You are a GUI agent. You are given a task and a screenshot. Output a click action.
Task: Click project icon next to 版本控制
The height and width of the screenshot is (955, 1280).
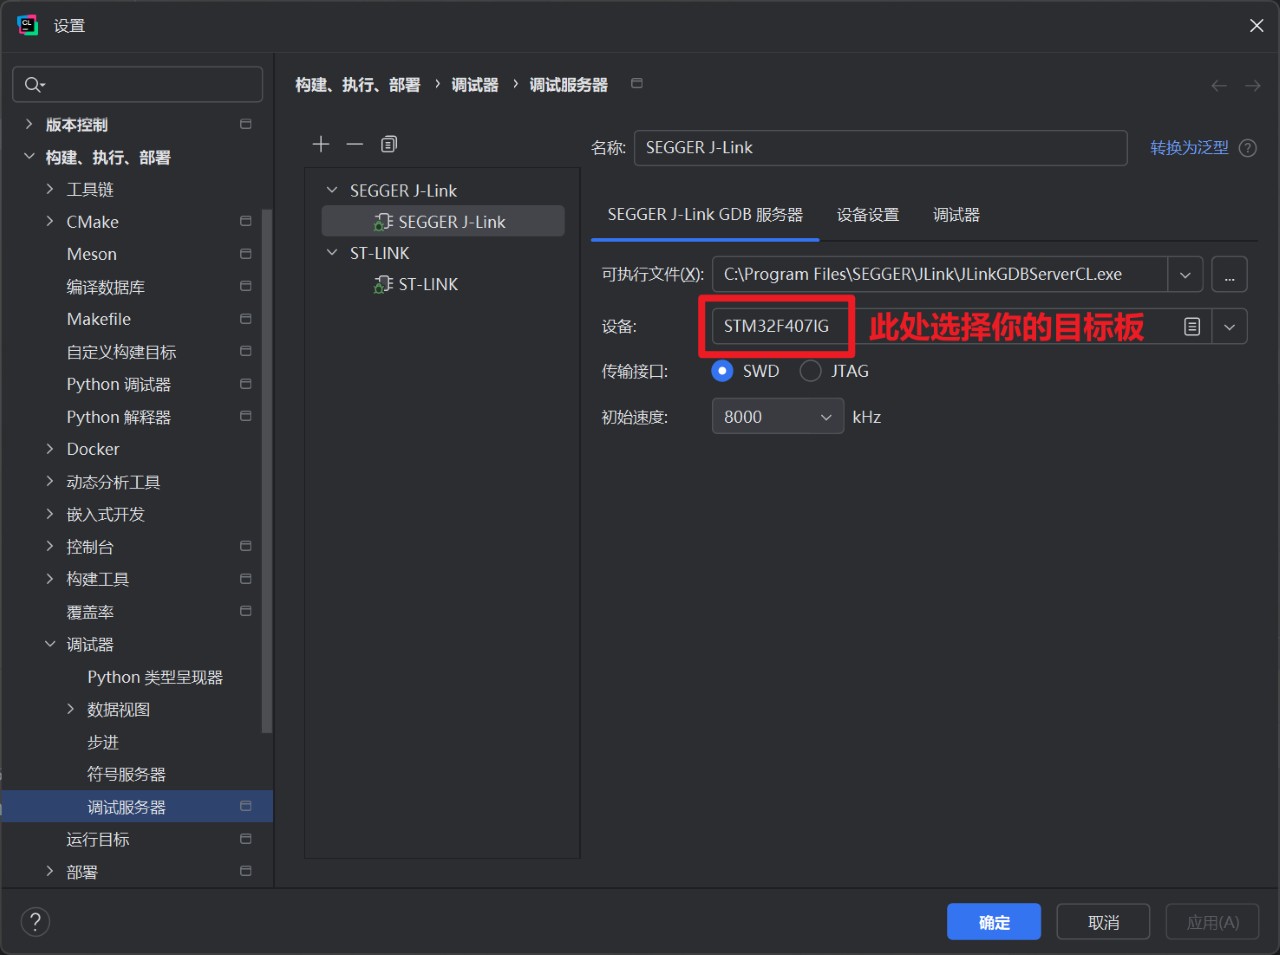[x=246, y=124]
